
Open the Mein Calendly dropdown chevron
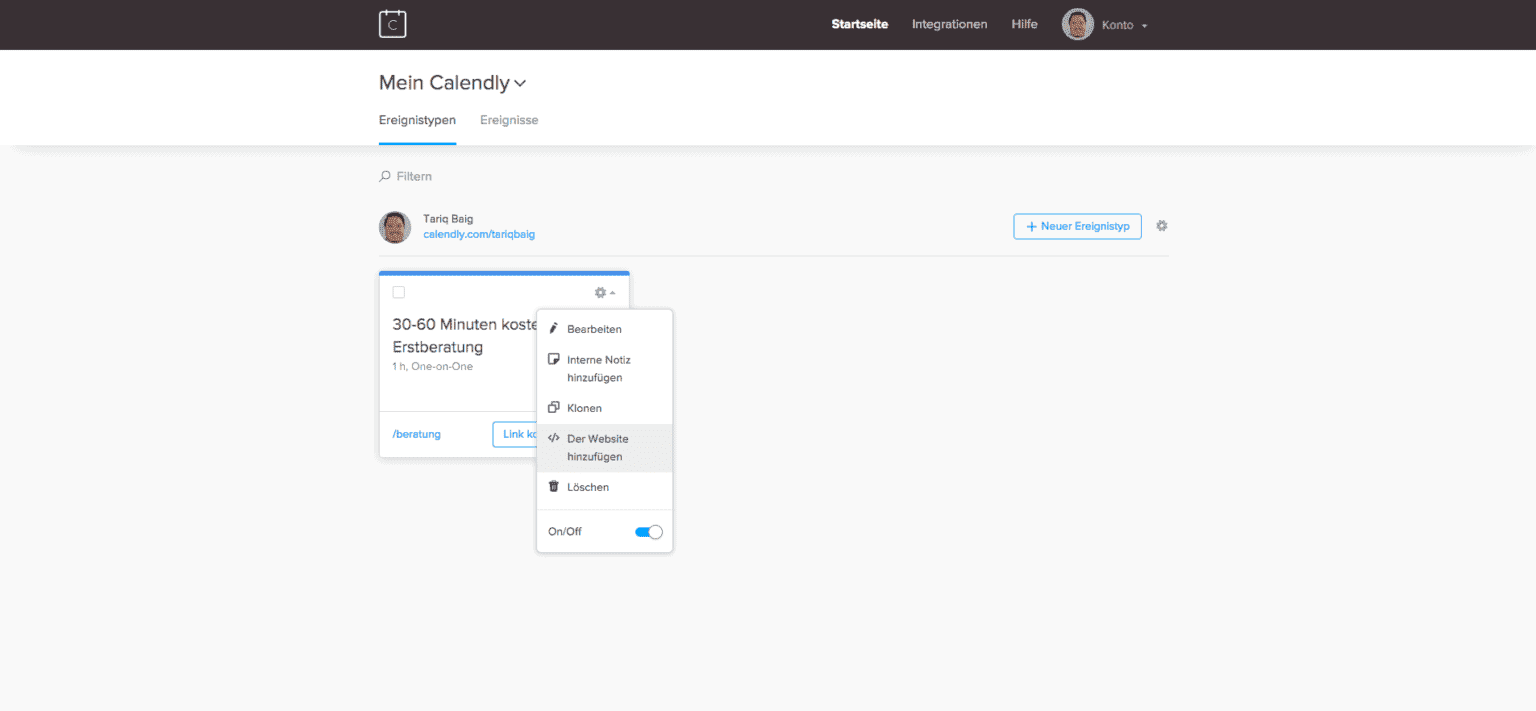click(520, 84)
